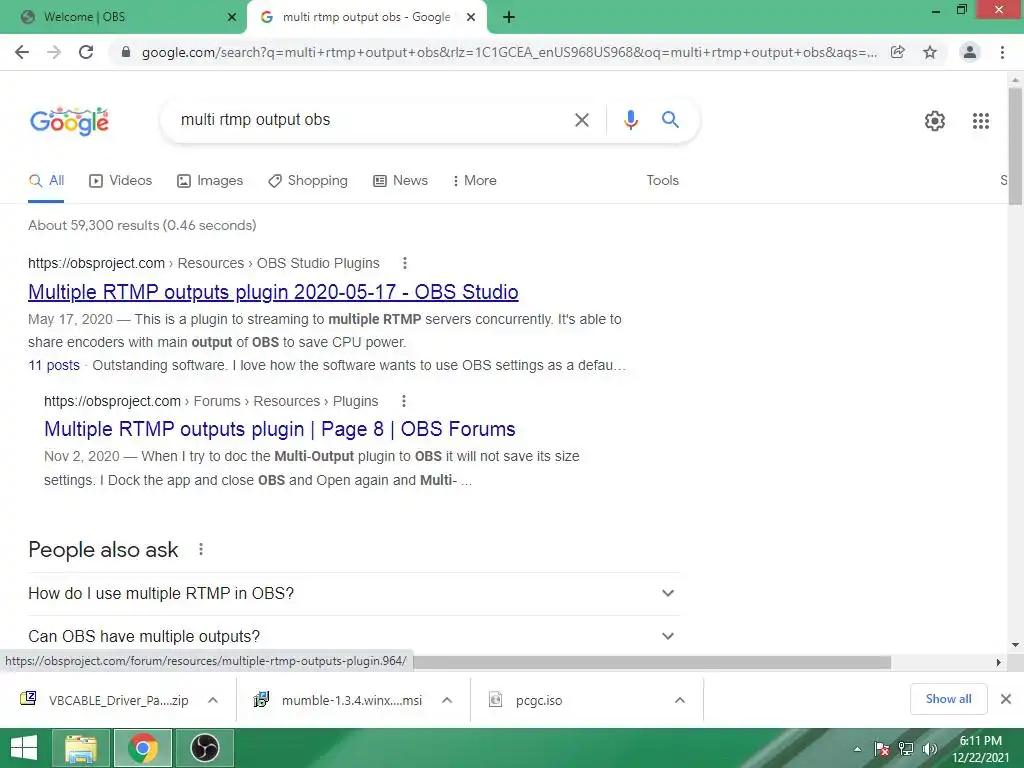Click the Google holiday logo
This screenshot has width=1024, height=768.
click(69, 121)
